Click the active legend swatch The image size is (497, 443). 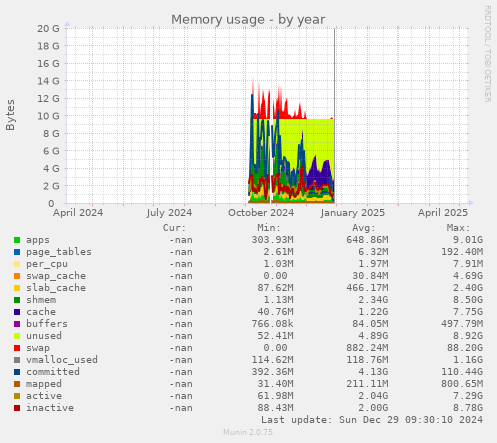coord(17,396)
